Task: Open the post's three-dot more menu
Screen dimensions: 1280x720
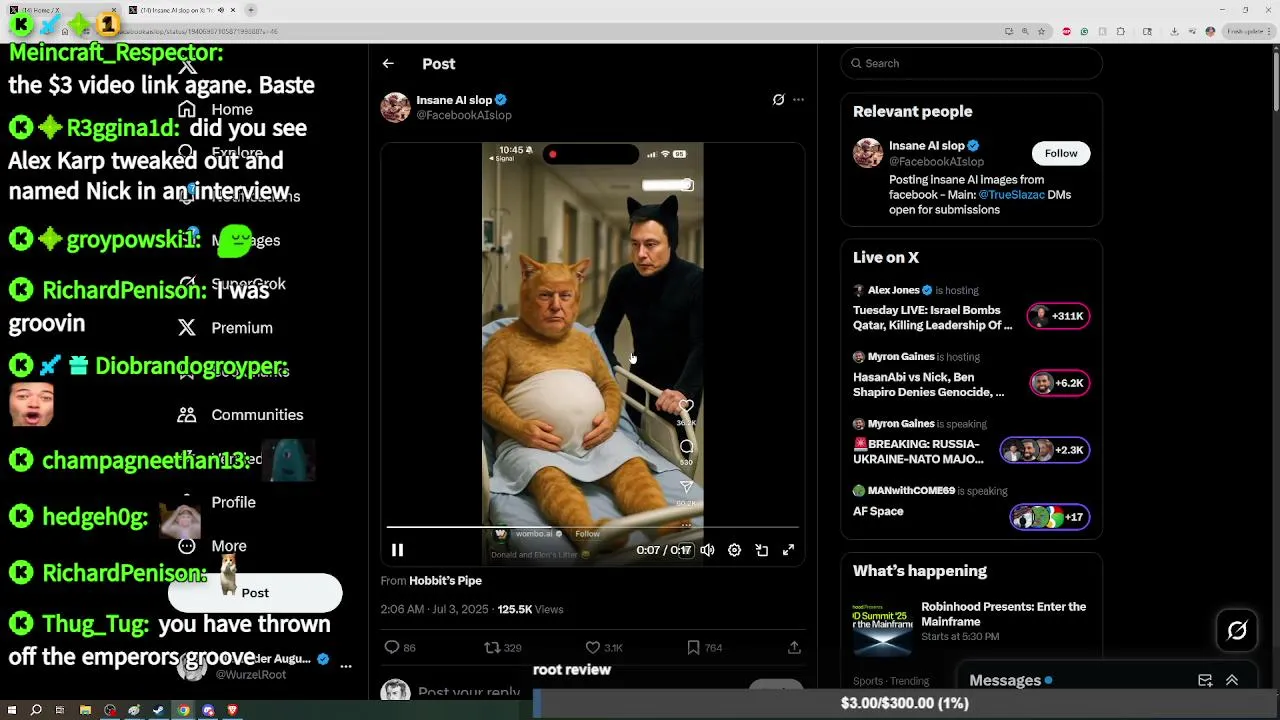Action: pyautogui.click(x=798, y=100)
